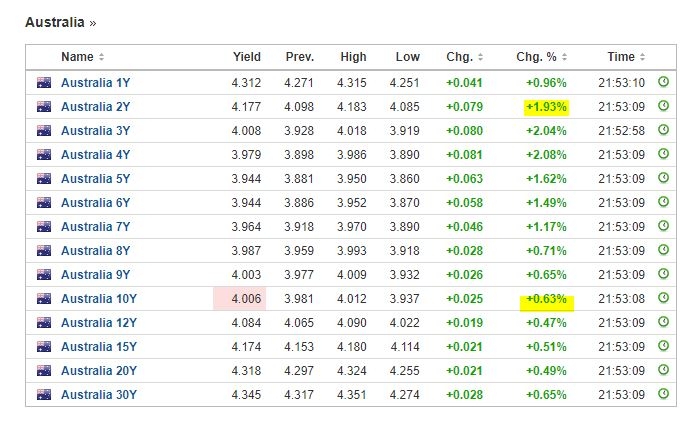Screen dimensions: 690x423
Task: Click the flag icon beside Australia 2Y
Action: pyautogui.click(x=44, y=107)
